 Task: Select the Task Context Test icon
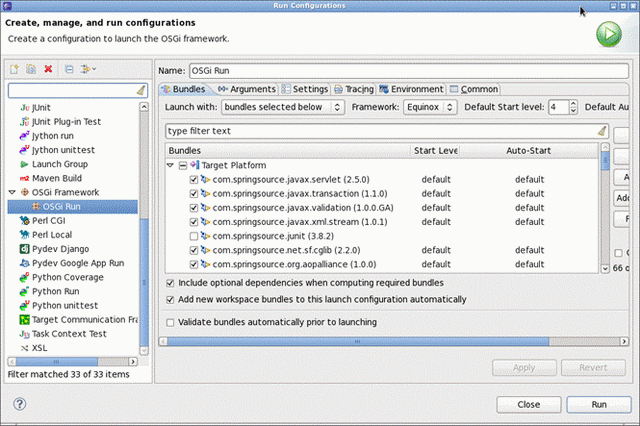tap(24, 334)
